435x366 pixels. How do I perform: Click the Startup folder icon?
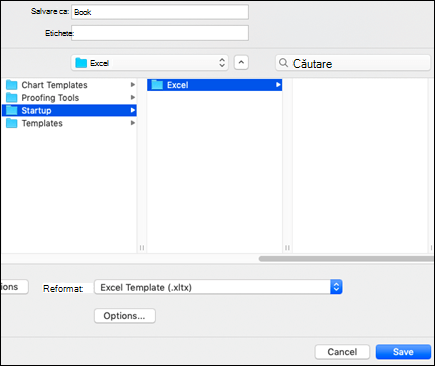tap(12, 110)
